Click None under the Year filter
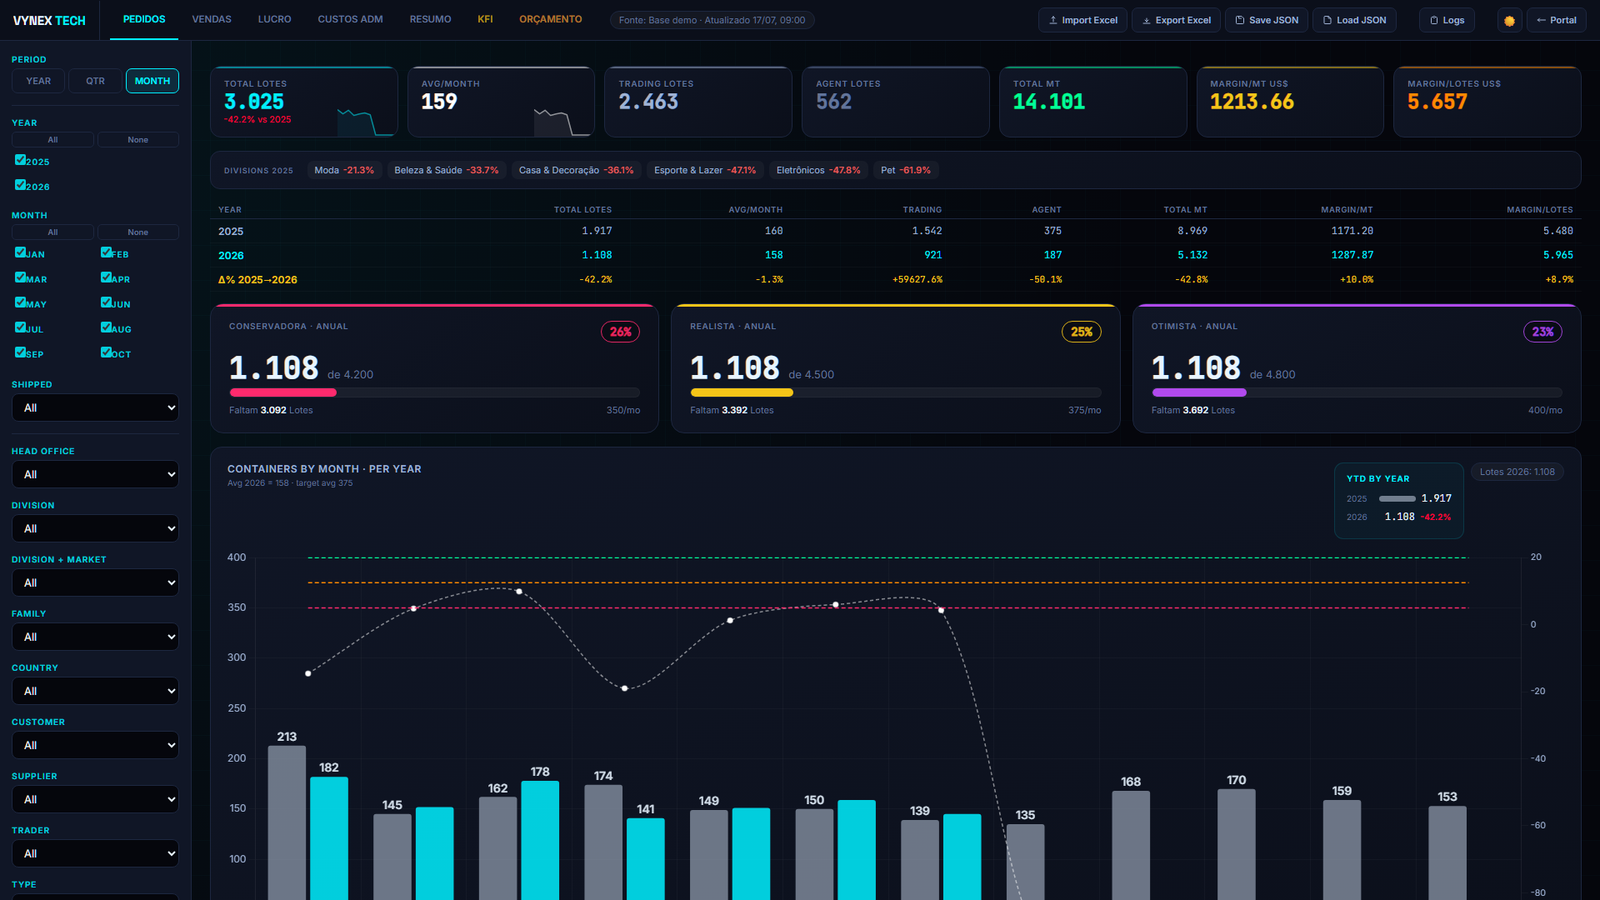Viewport: 1600px width, 900px height. (x=138, y=140)
